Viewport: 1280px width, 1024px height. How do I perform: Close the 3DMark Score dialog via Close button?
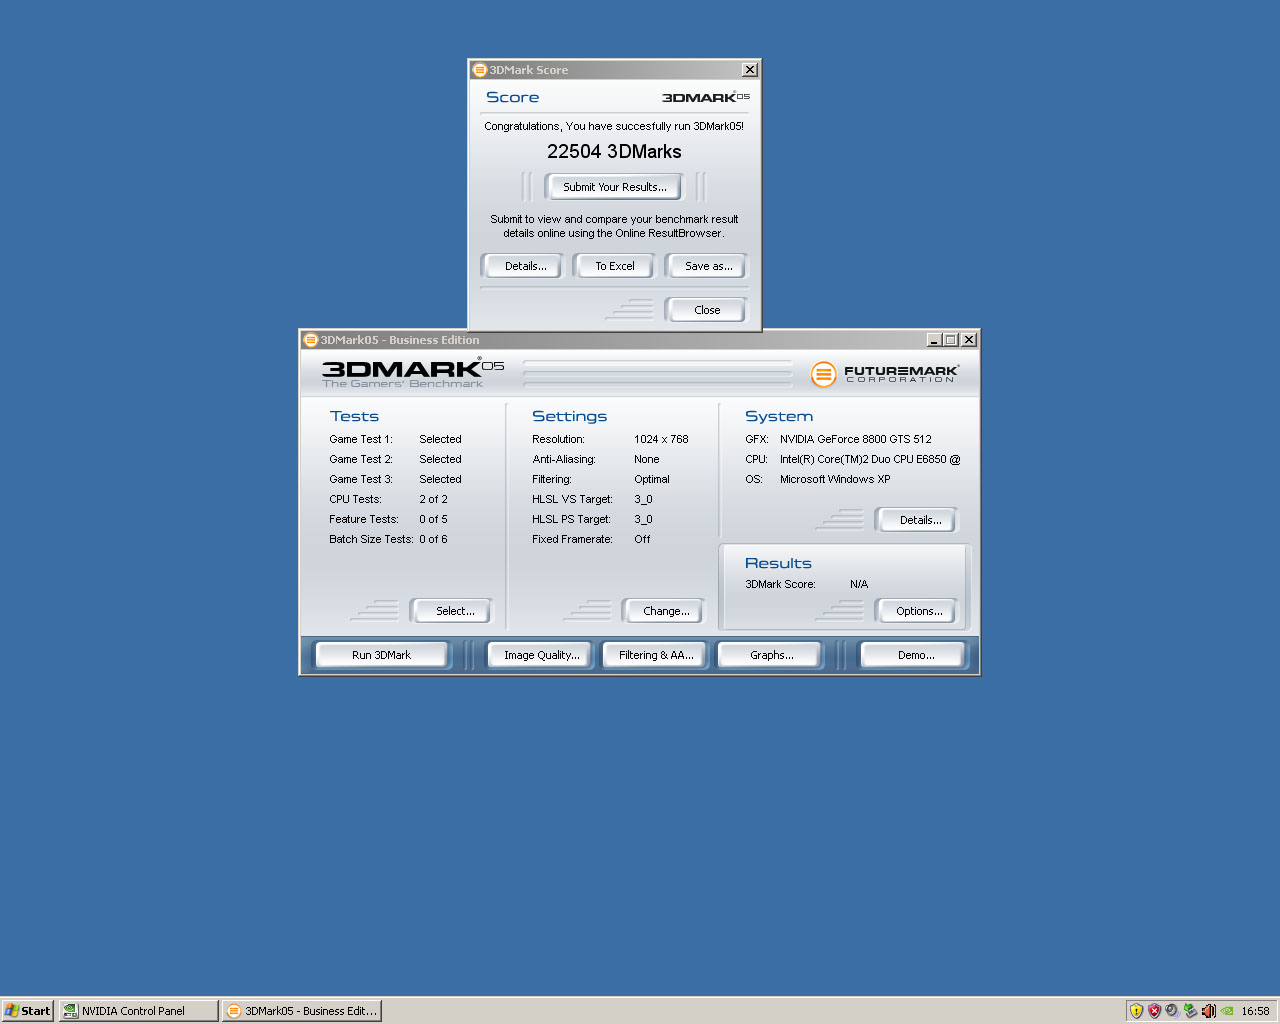(707, 310)
